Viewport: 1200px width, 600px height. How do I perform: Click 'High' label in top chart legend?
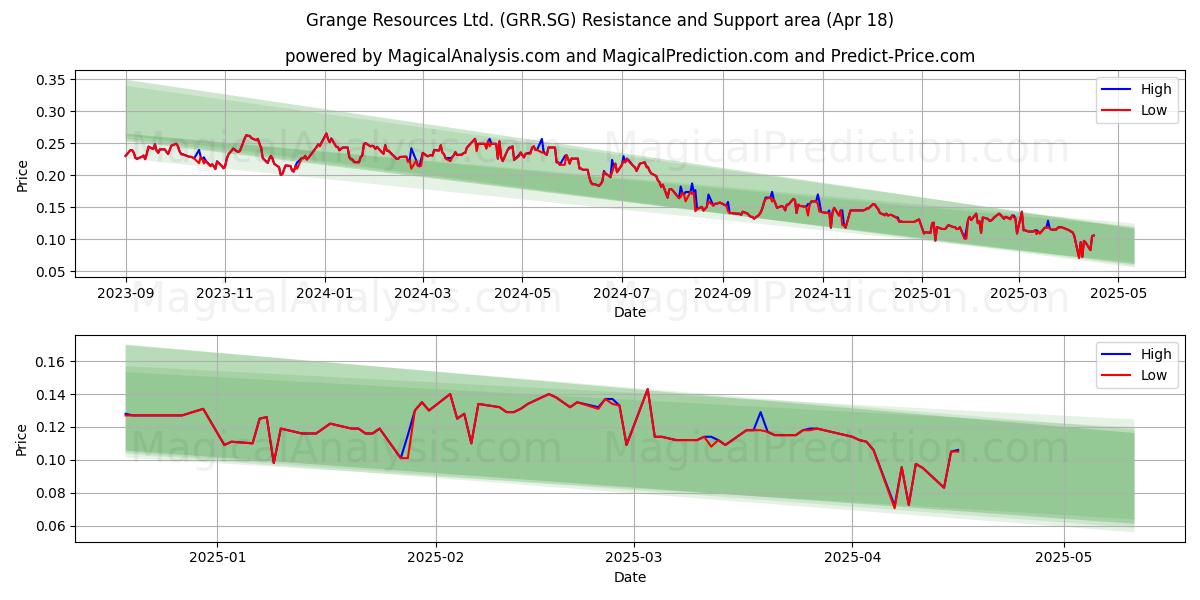point(1156,89)
